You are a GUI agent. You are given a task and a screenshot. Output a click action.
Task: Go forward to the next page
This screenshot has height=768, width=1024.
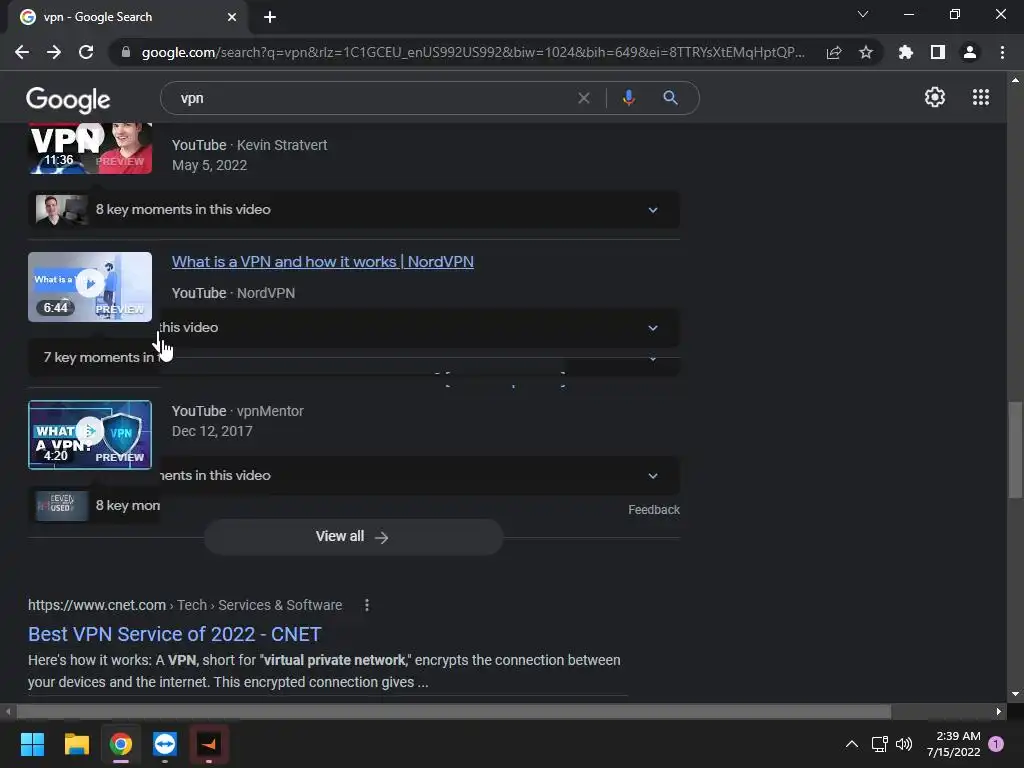(x=54, y=52)
